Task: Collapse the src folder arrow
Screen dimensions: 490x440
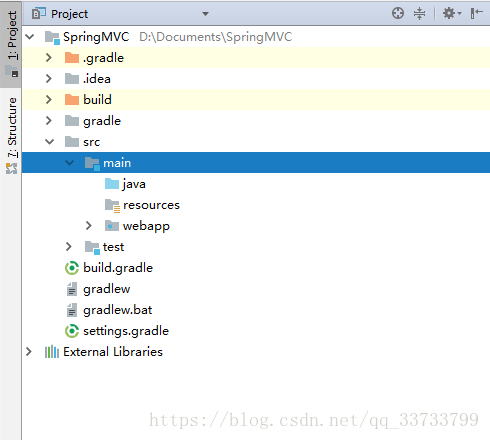Action: click(49, 142)
